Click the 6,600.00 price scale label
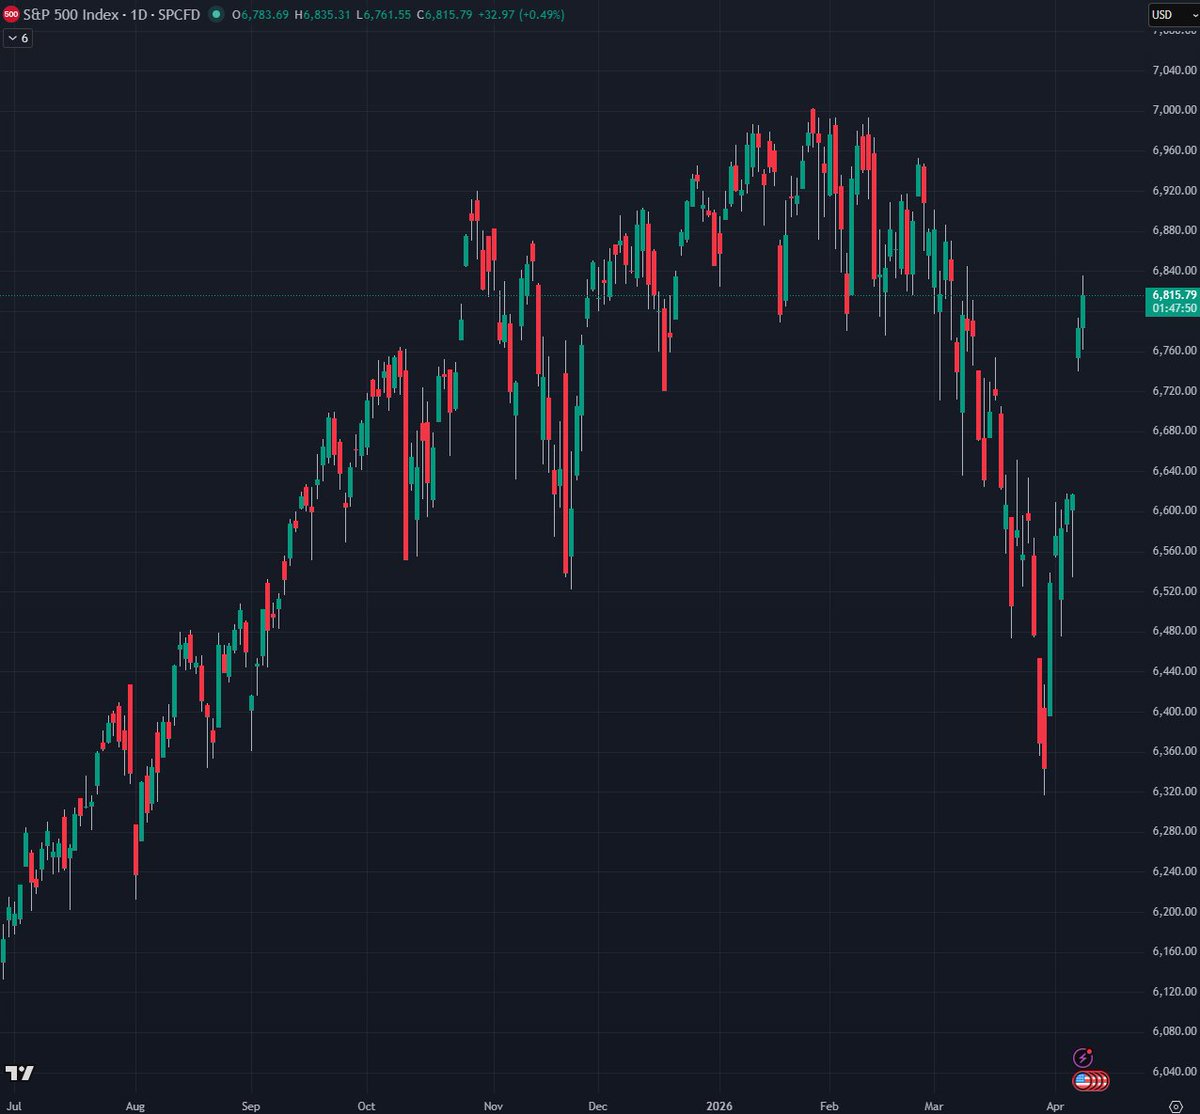The width and height of the screenshot is (1200, 1114). (x=1174, y=511)
